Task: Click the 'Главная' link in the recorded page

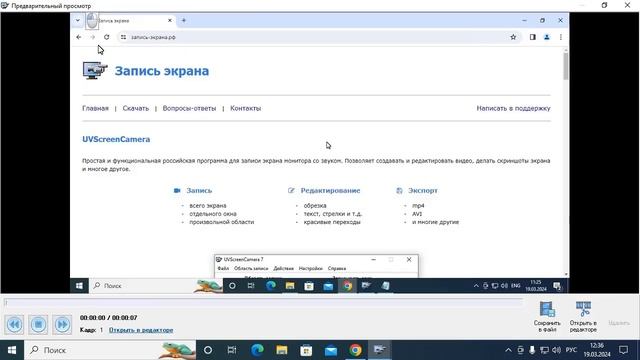Action: tap(96, 108)
